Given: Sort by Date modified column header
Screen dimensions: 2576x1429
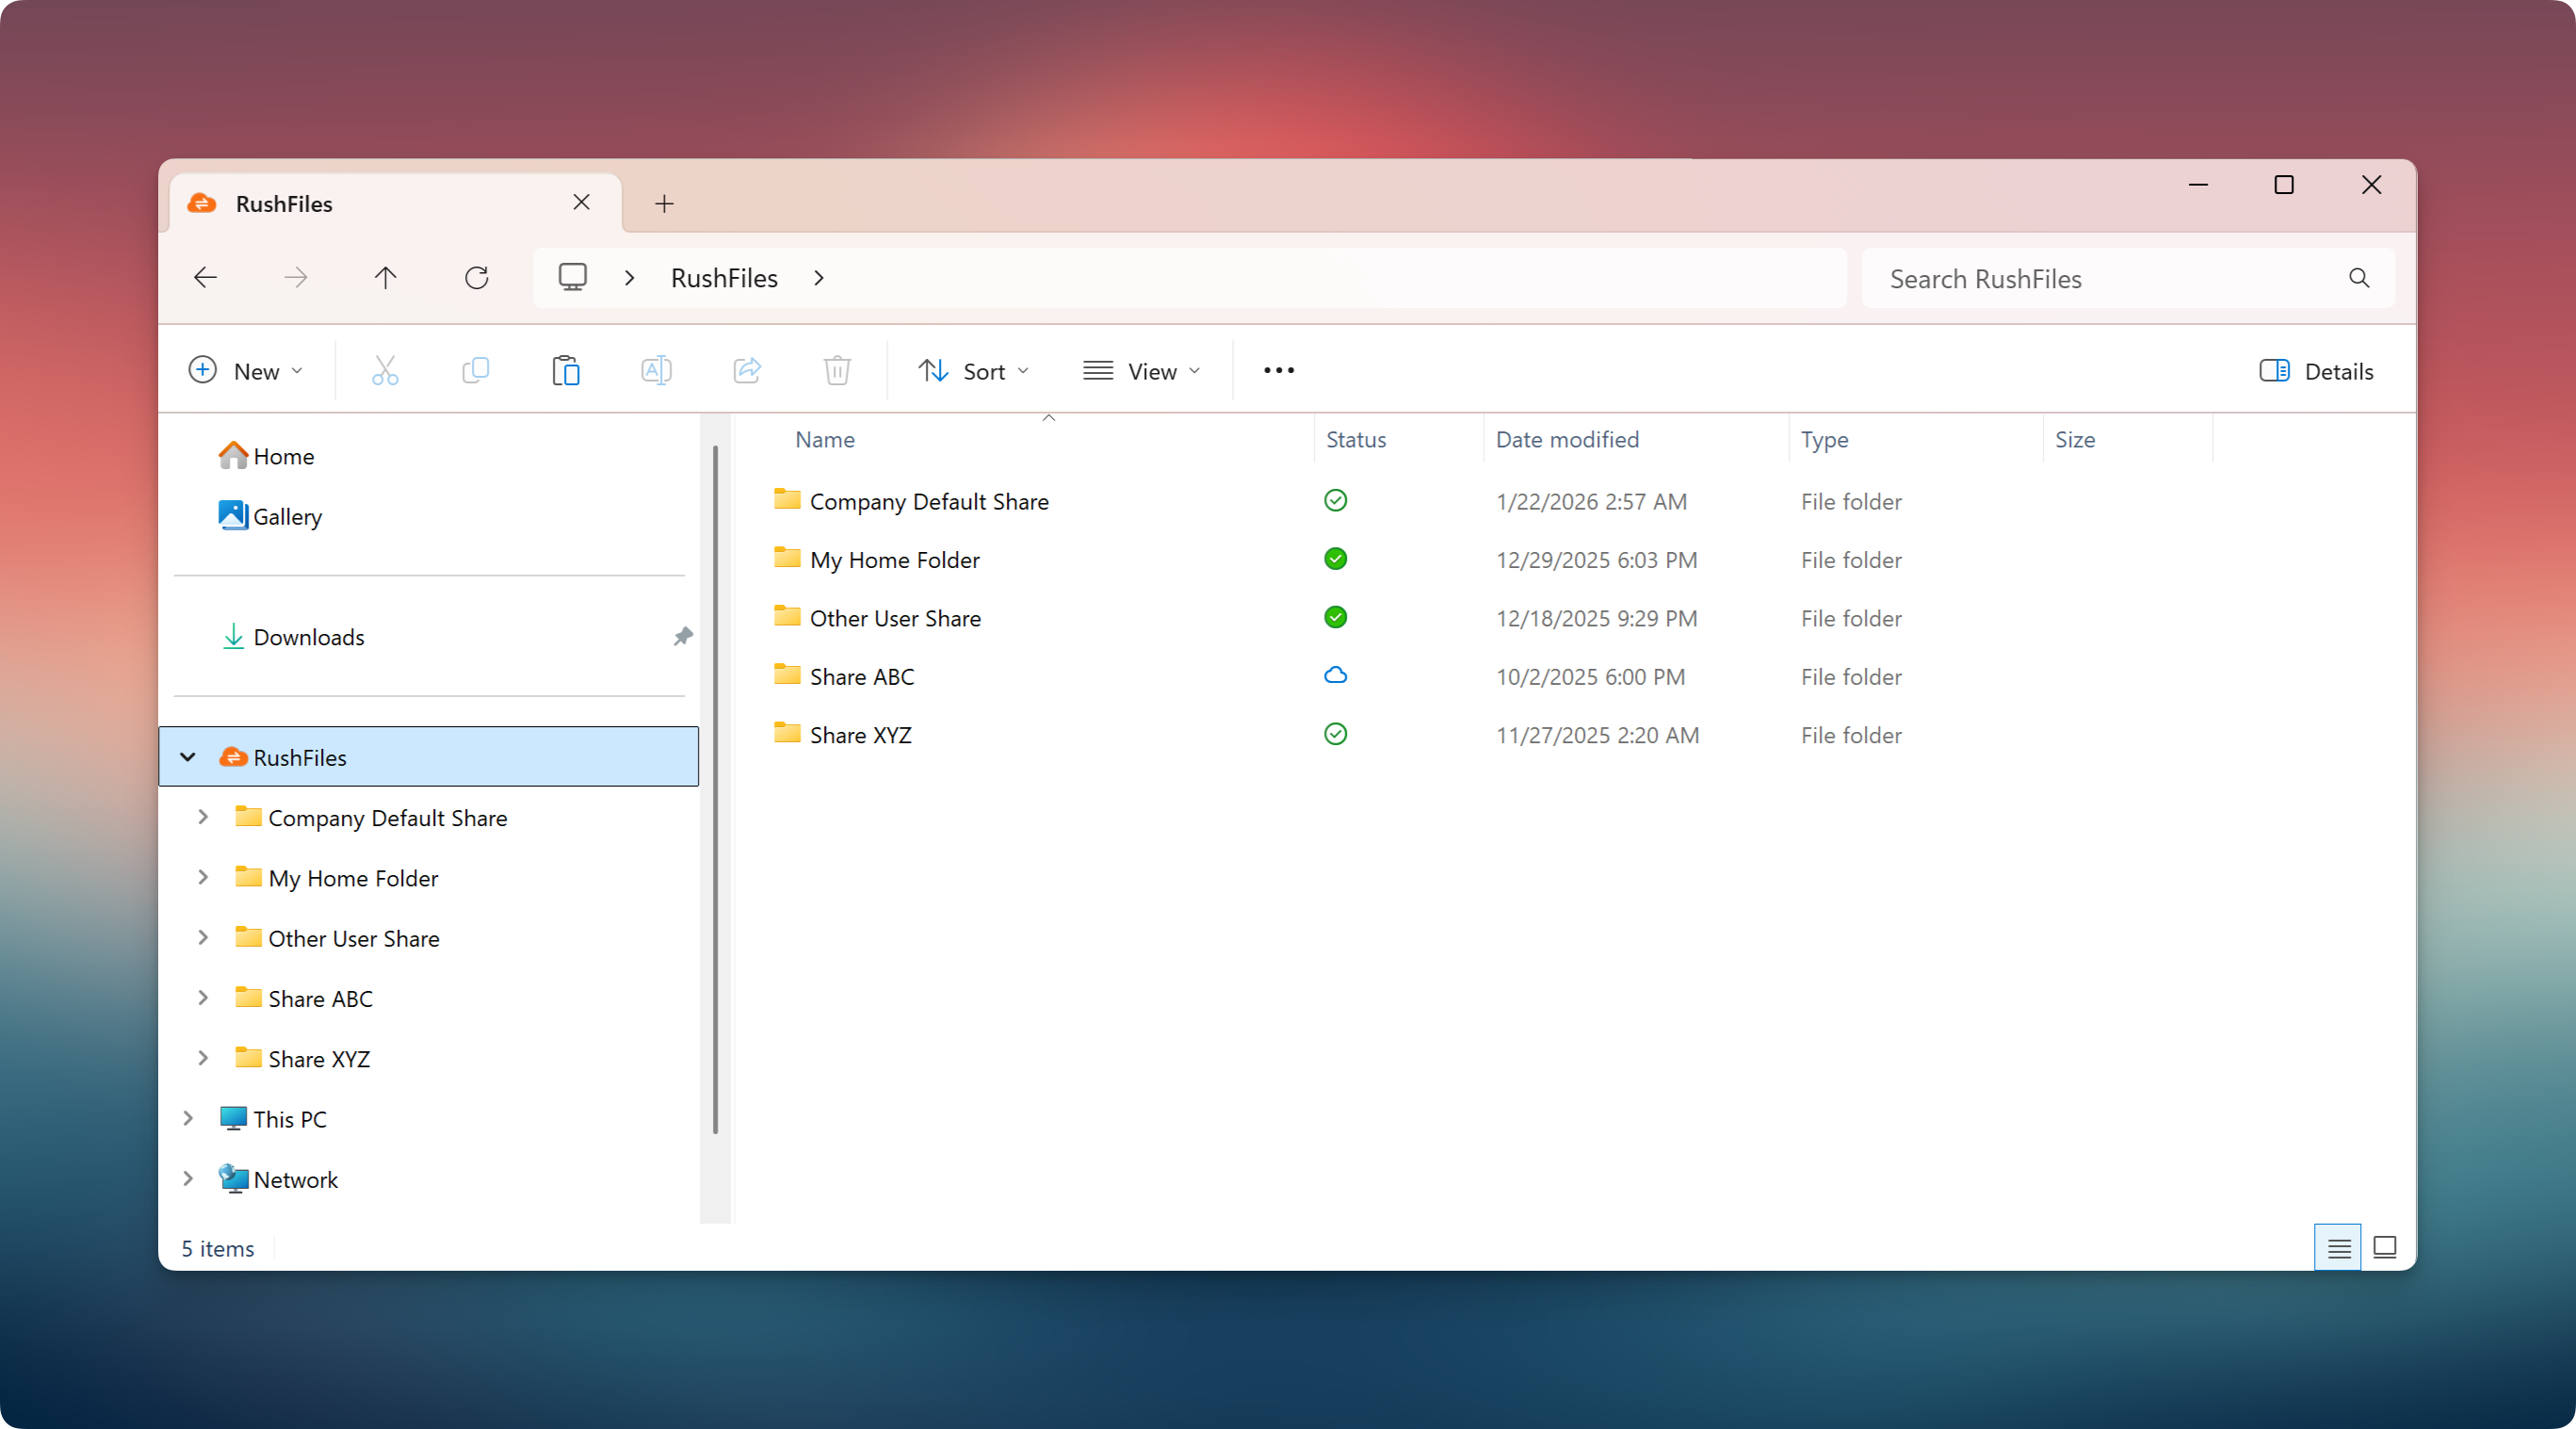Looking at the screenshot, I should tap(1567, 440).
